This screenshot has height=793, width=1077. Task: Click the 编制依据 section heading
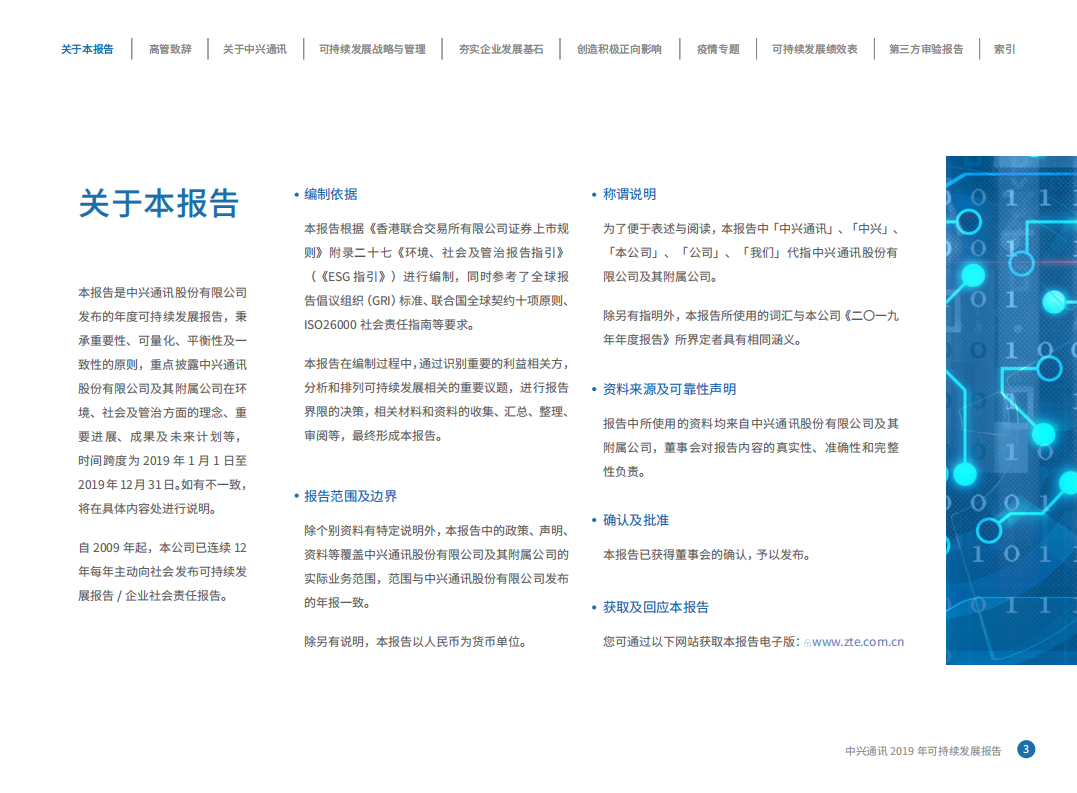point(330,194)
